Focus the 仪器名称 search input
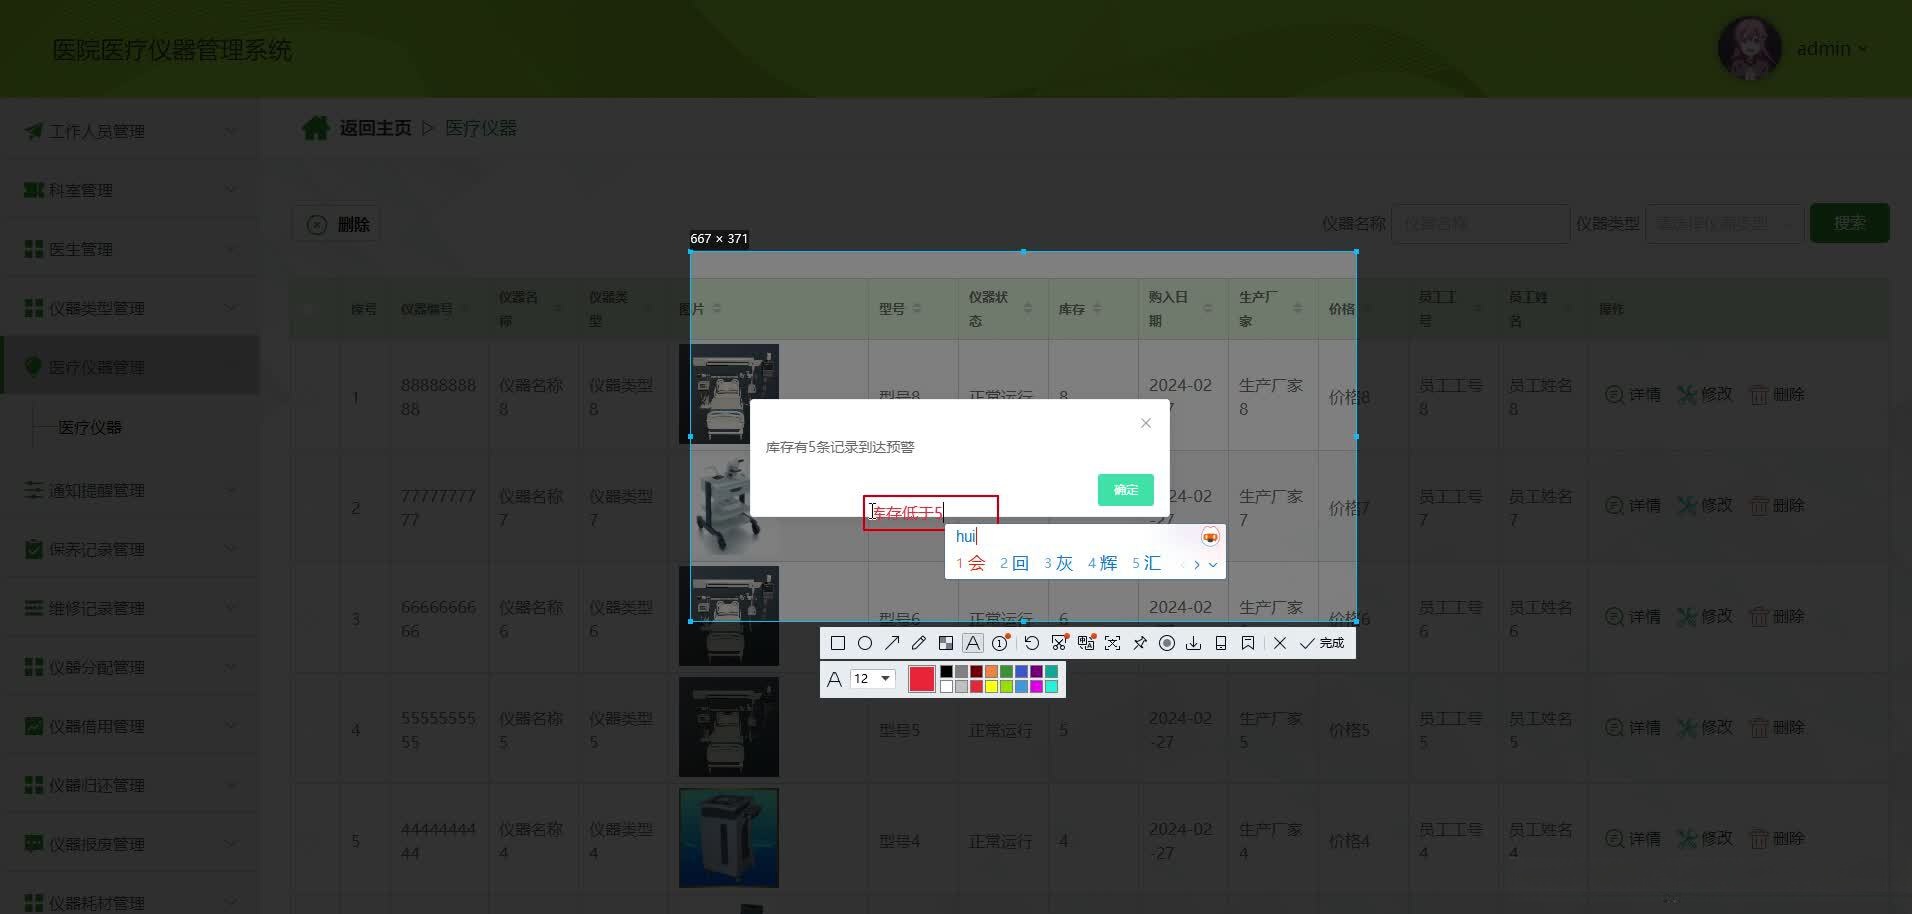 [x=1481, y=224]
